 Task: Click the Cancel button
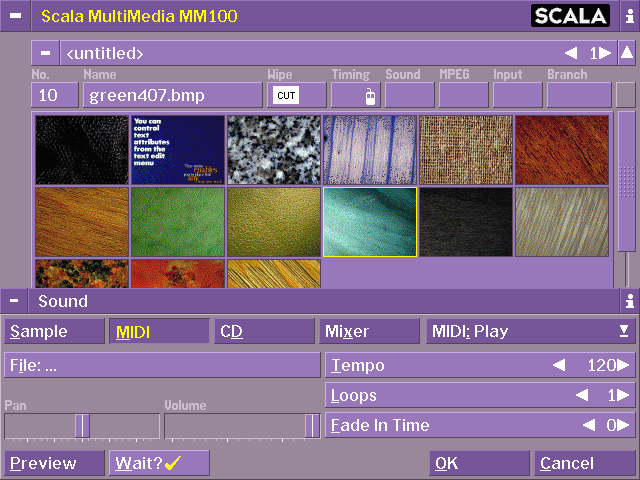click(x=584, y=463)
